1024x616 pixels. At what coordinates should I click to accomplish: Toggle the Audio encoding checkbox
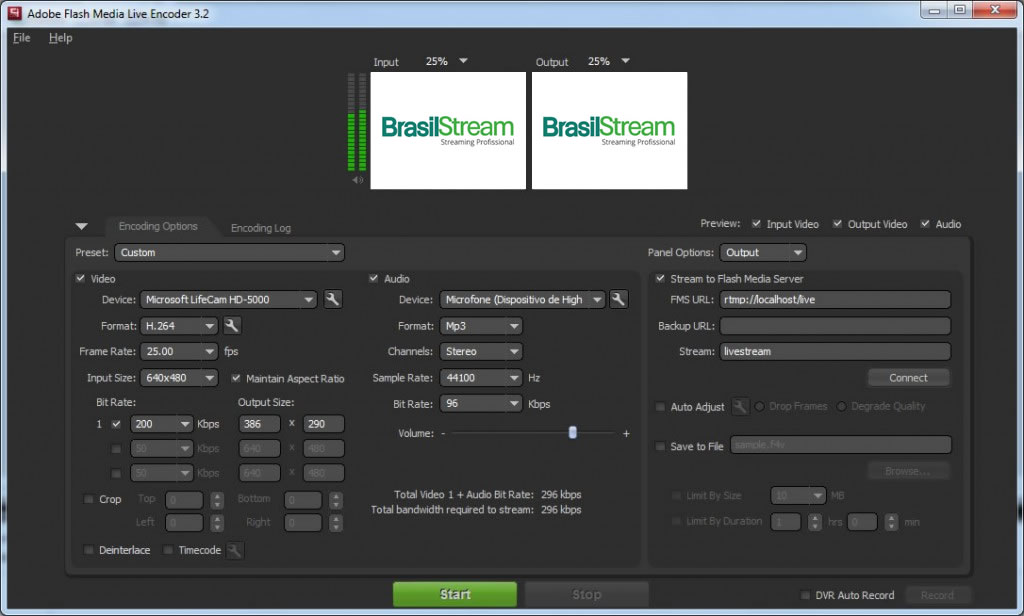click(x=374, y=278)
